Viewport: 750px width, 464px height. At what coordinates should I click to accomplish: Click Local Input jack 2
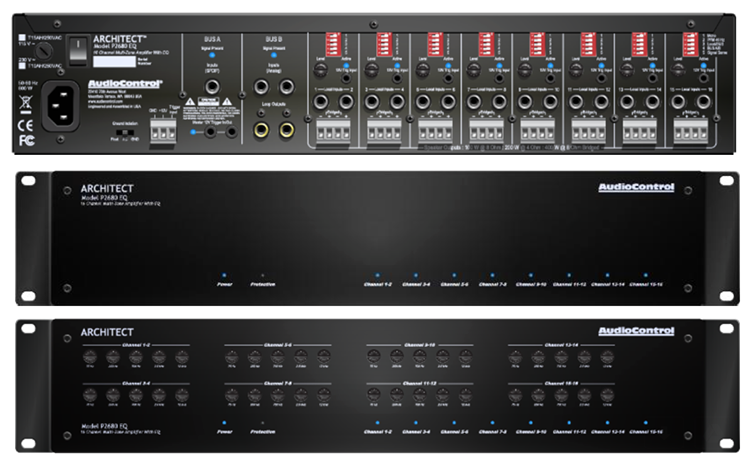pos(346,101)
